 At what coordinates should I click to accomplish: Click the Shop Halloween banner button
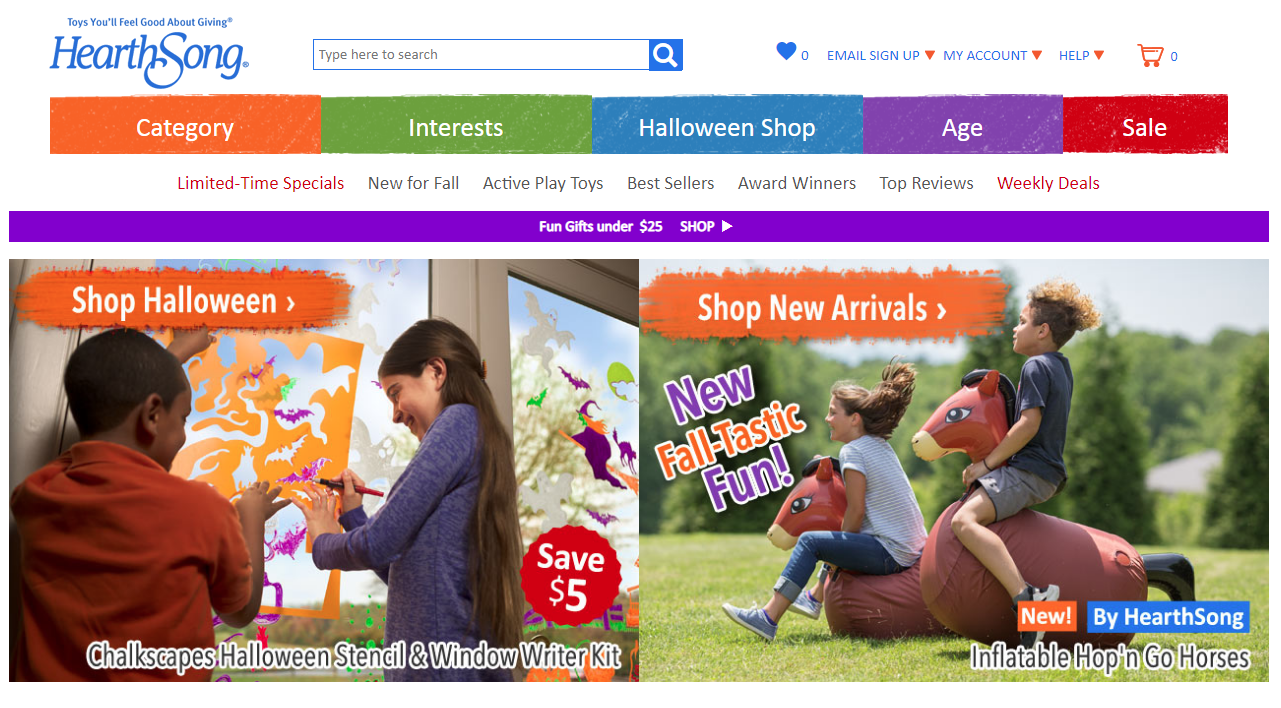tap(183, 299)
